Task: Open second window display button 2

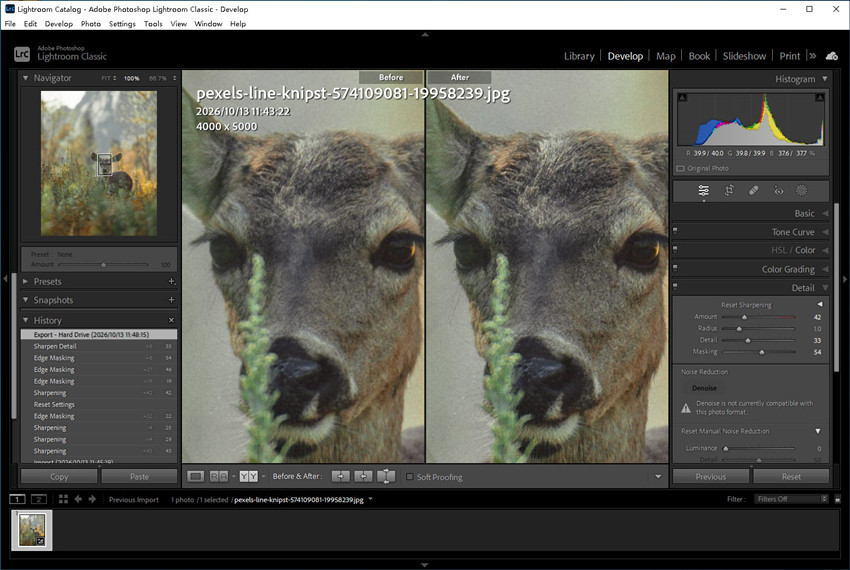Action: [38, 499]
